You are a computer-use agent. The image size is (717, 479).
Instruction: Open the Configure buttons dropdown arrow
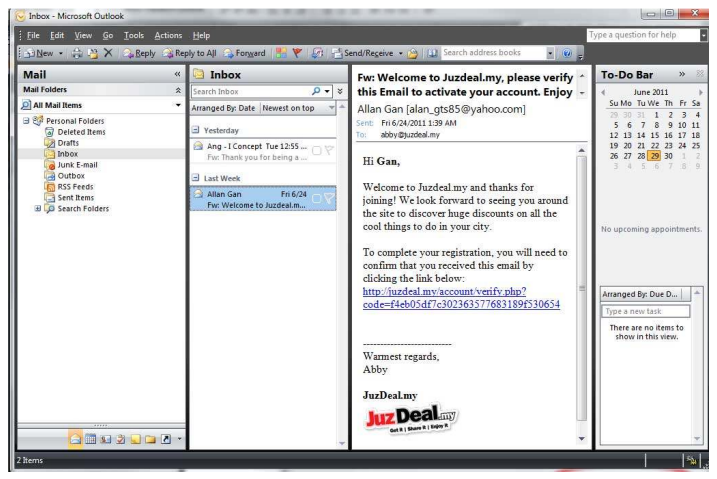pos(179,439)
